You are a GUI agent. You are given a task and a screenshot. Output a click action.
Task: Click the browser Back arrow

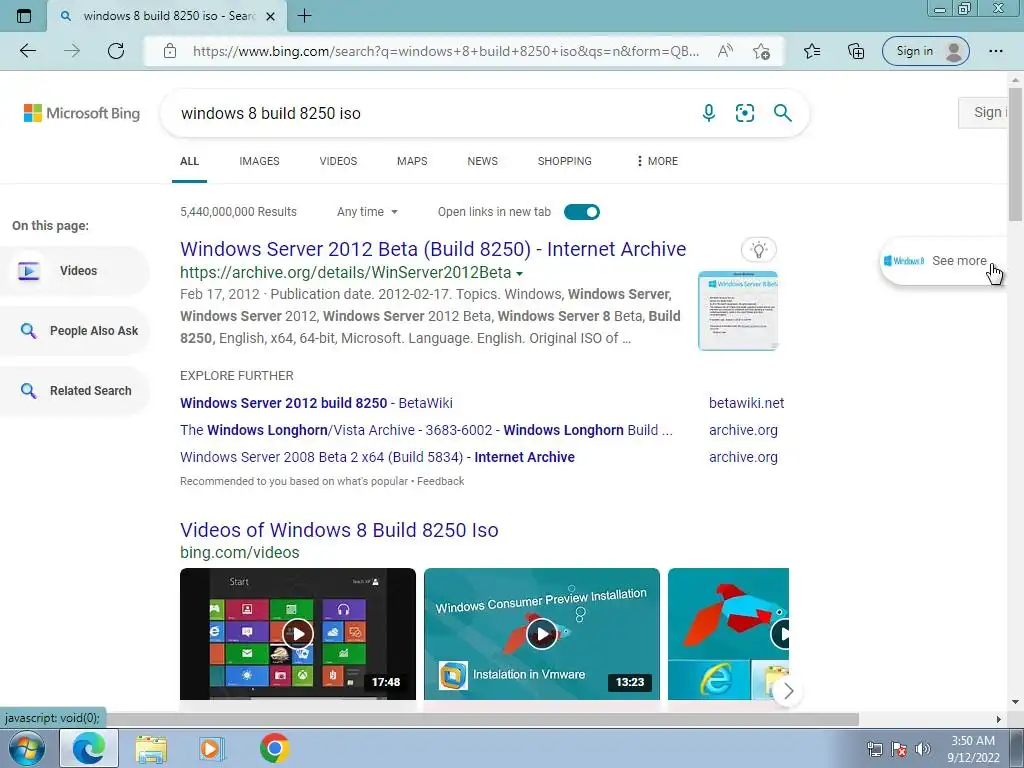pos(27,51)
